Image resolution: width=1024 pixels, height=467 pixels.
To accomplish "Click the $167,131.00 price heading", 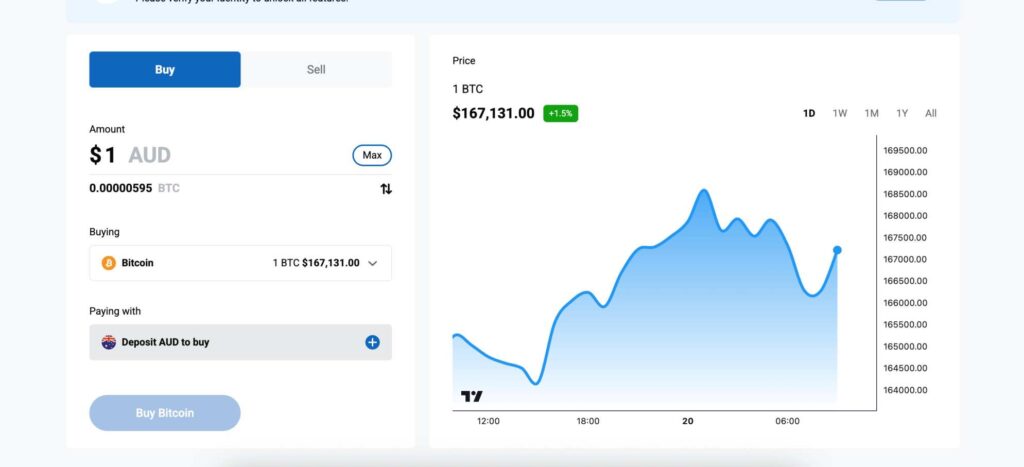I will pos(493,114).
